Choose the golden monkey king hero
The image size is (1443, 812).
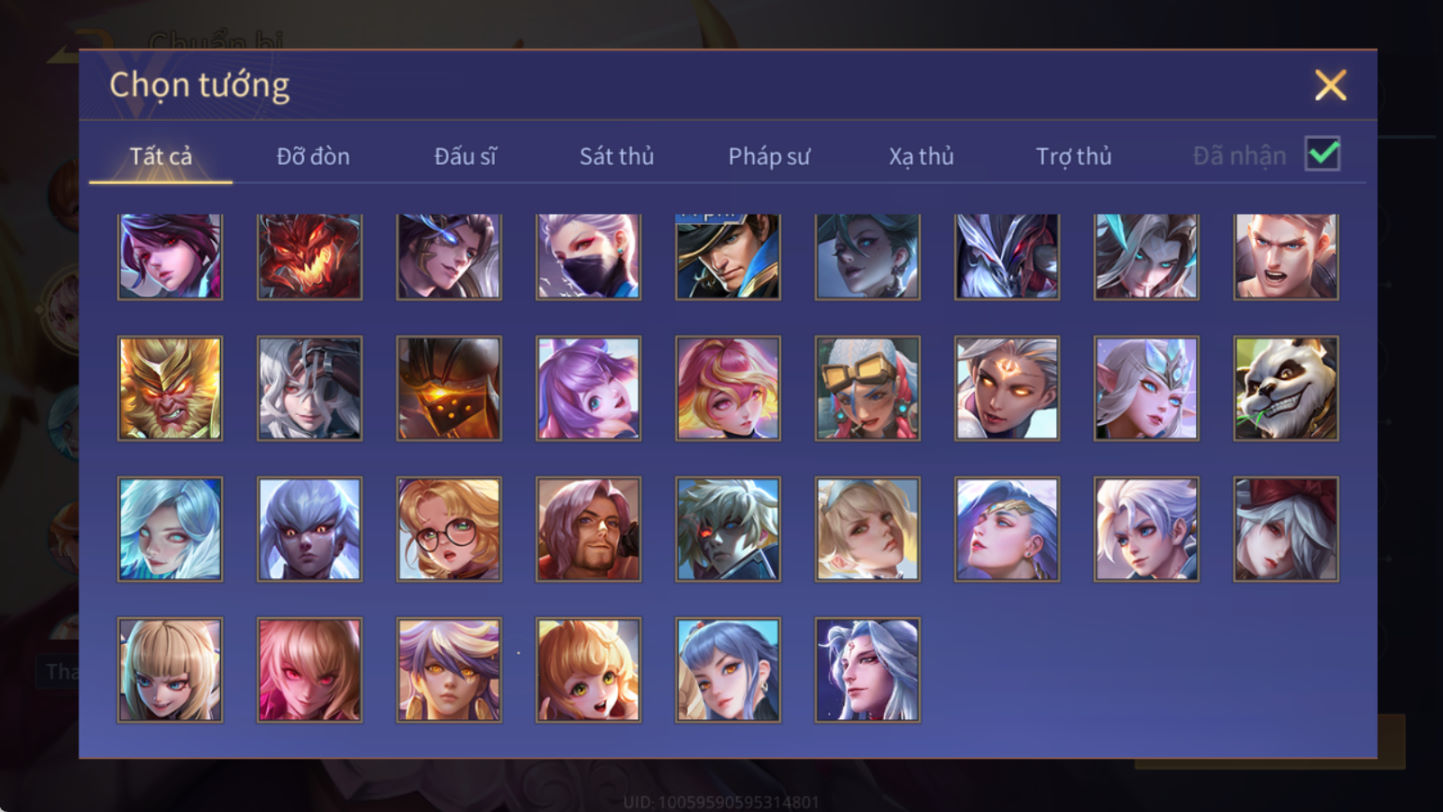170,389
